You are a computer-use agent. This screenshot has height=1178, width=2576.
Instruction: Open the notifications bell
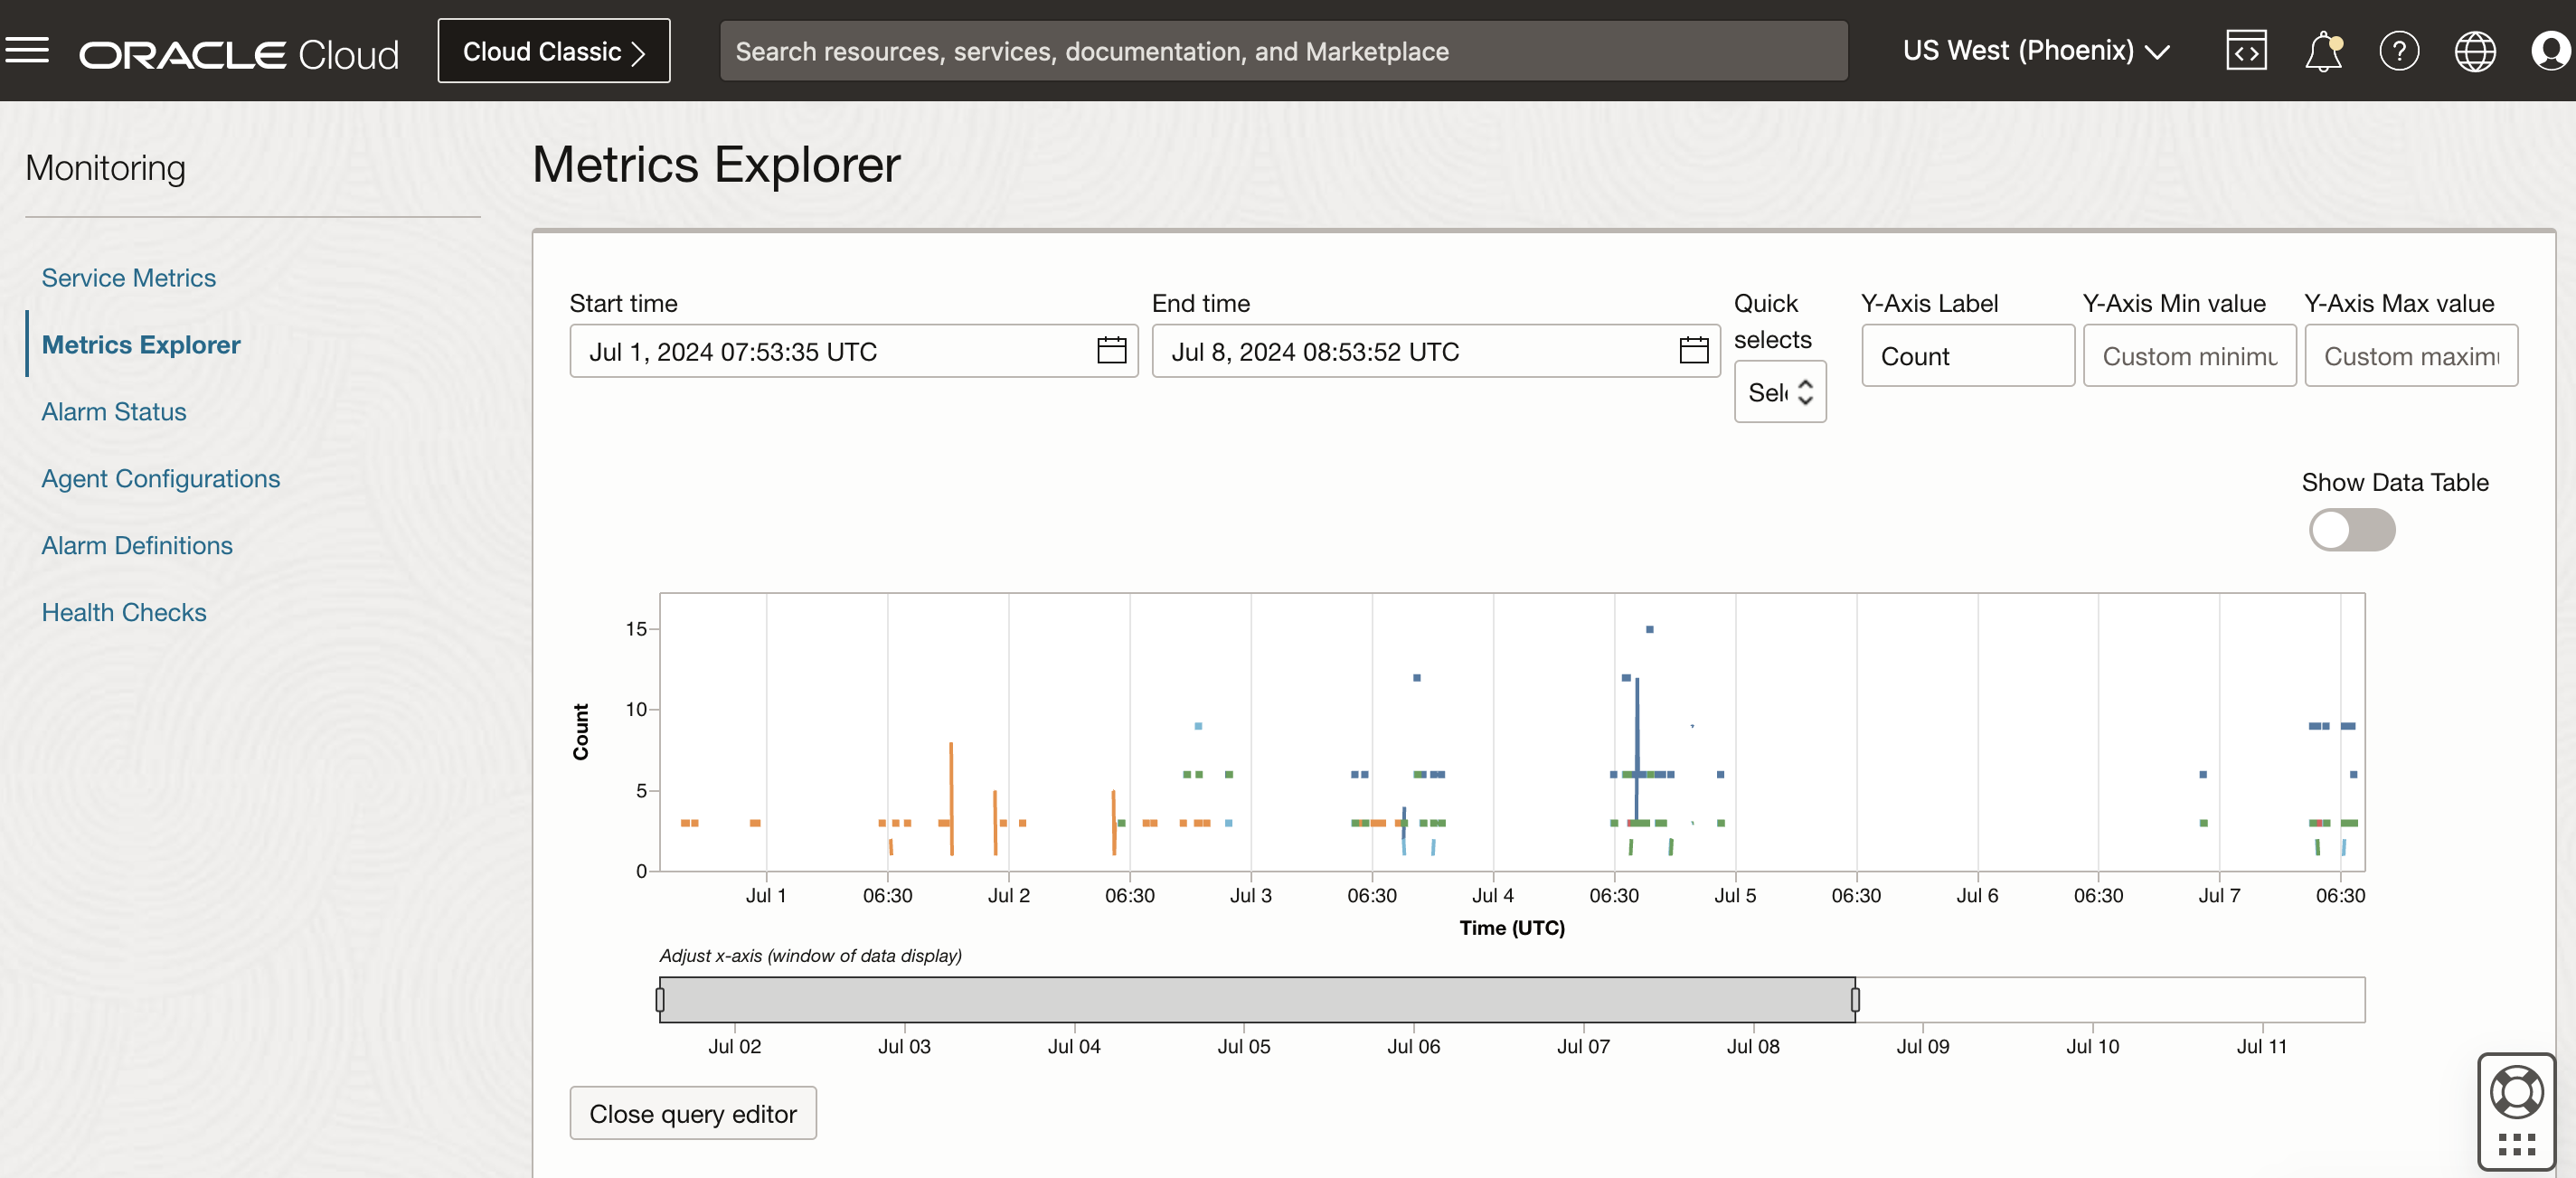pos(2322,50)
